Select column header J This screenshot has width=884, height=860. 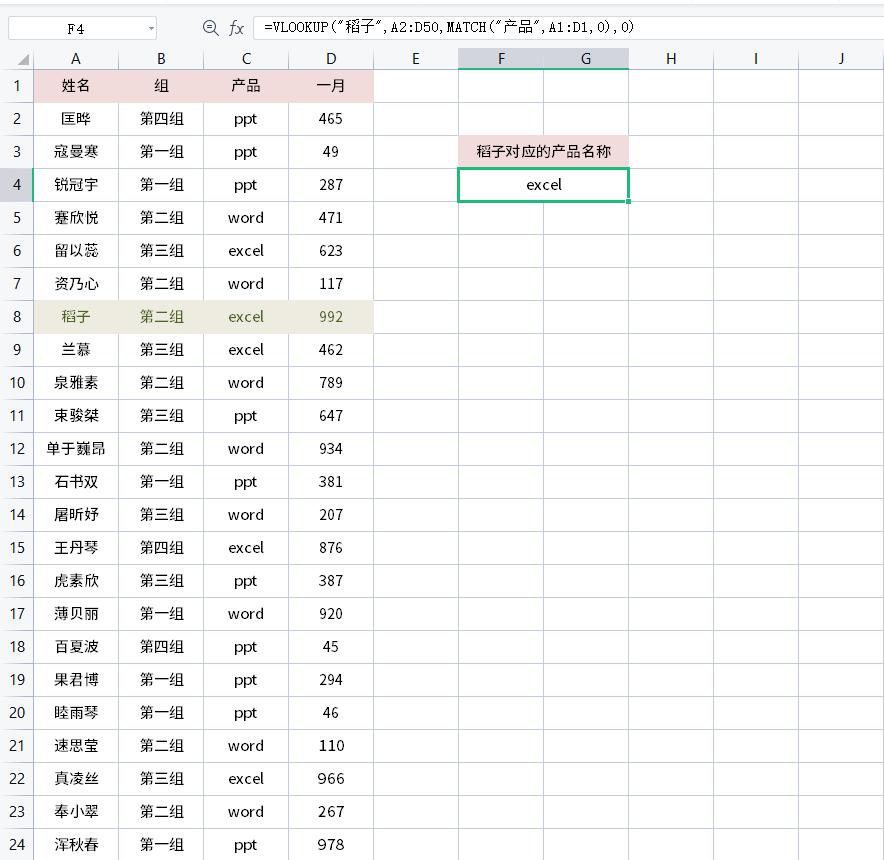(840, 60)
